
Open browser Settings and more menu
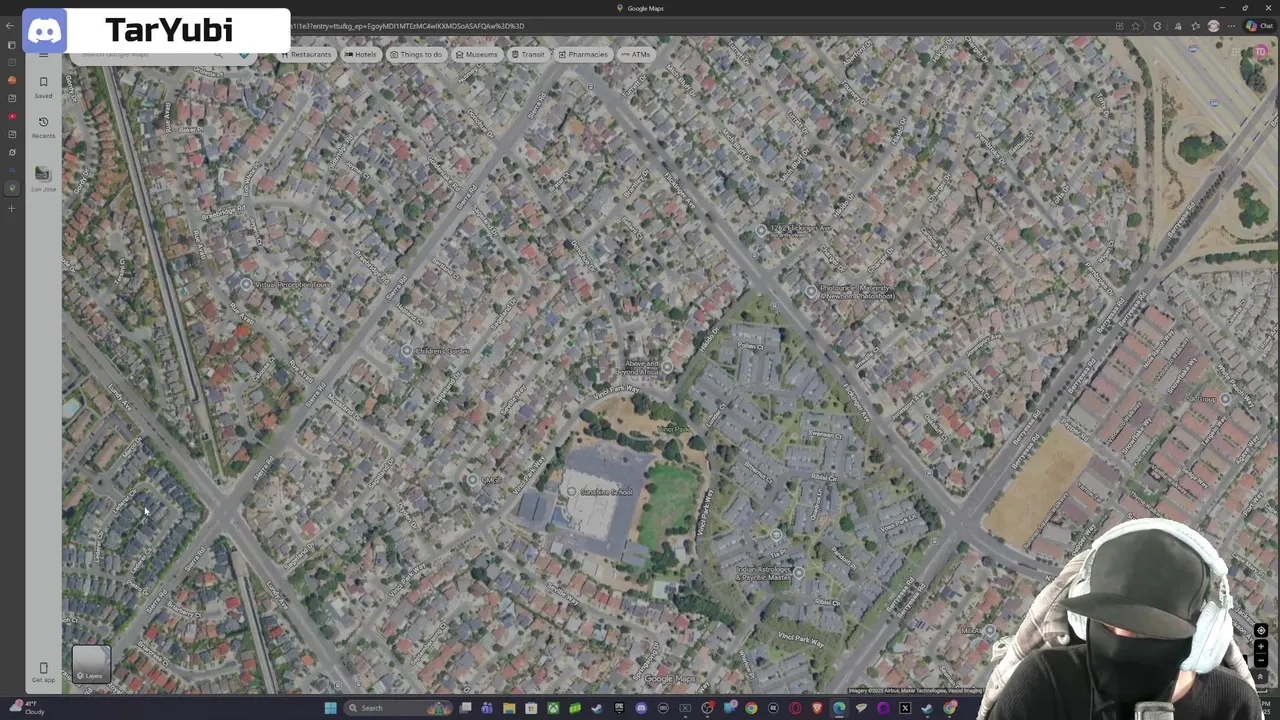pyautogui.click(x=1232, y=26)
